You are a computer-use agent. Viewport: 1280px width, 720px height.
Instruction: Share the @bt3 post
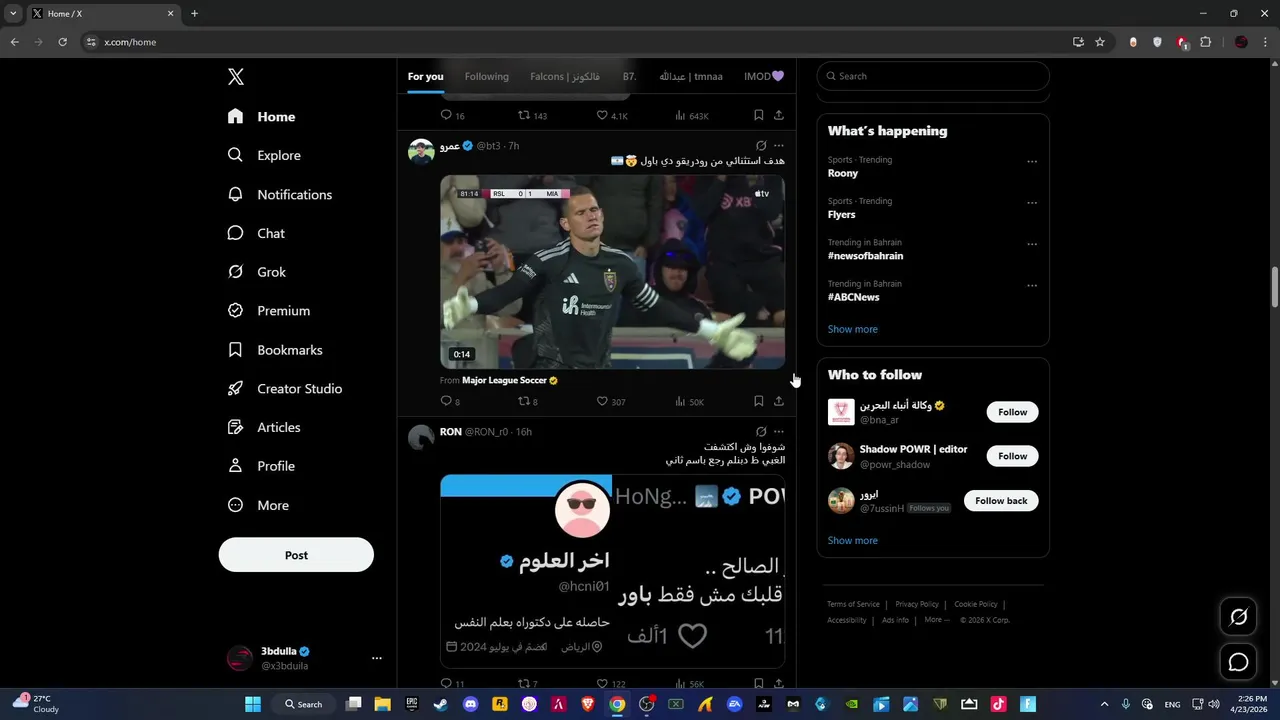(x=779, y=402)
